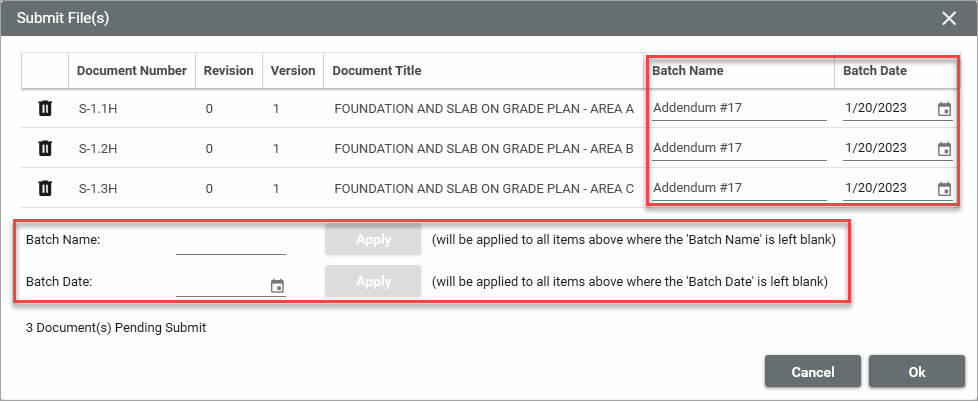Click the bottom Batch Date input field
Image resolution: width=978 pixels, height=401 pixels.
point(222,284)
